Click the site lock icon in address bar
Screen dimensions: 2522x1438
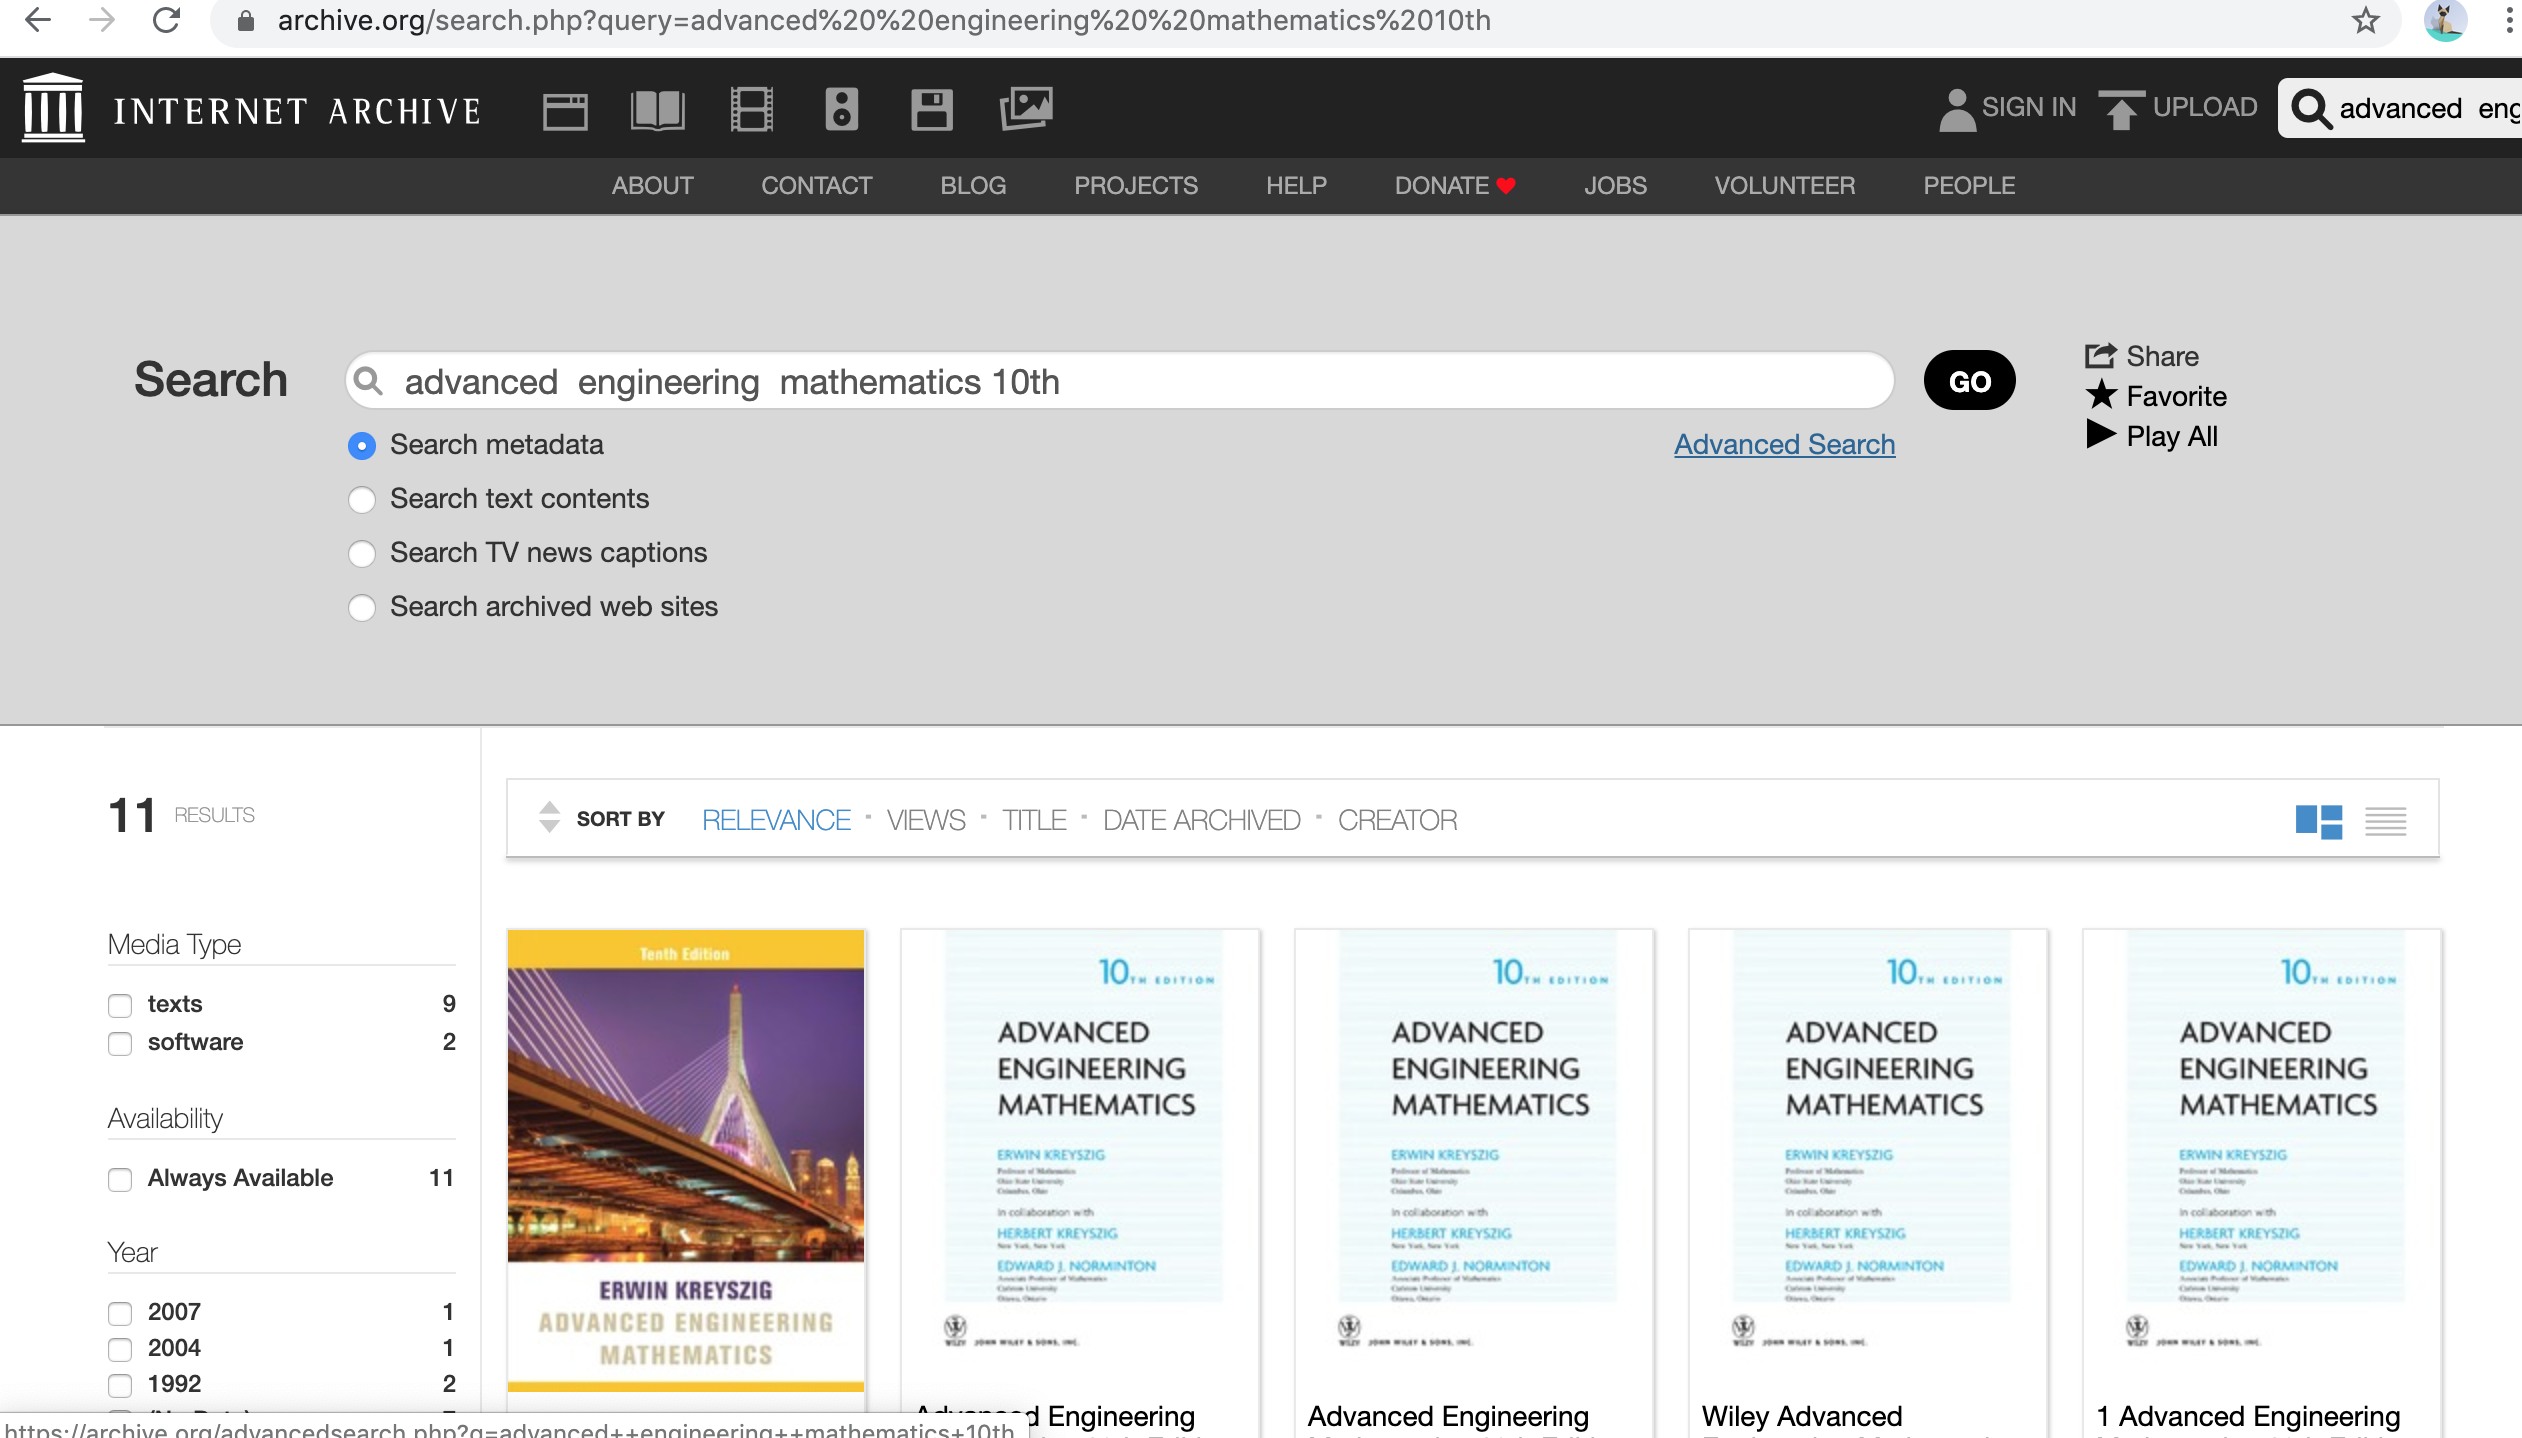(x=245, y=20)
